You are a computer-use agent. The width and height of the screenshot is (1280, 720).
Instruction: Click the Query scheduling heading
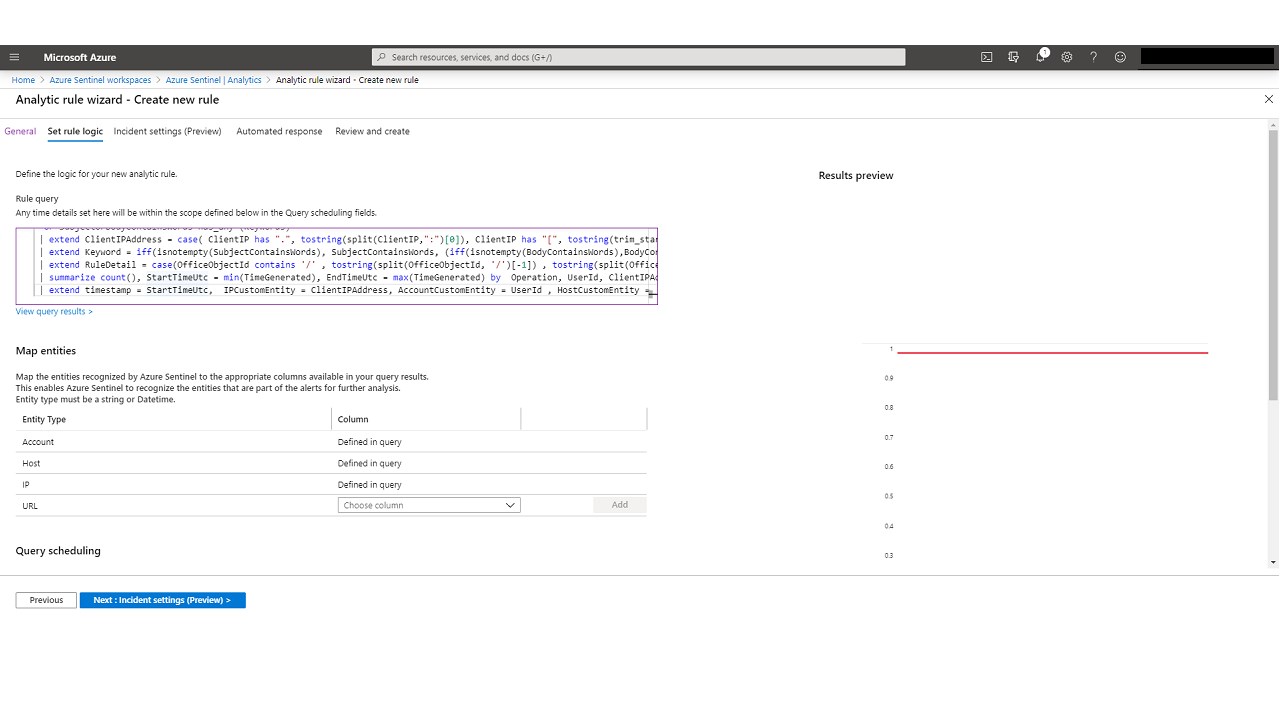[x=58, y=551]
